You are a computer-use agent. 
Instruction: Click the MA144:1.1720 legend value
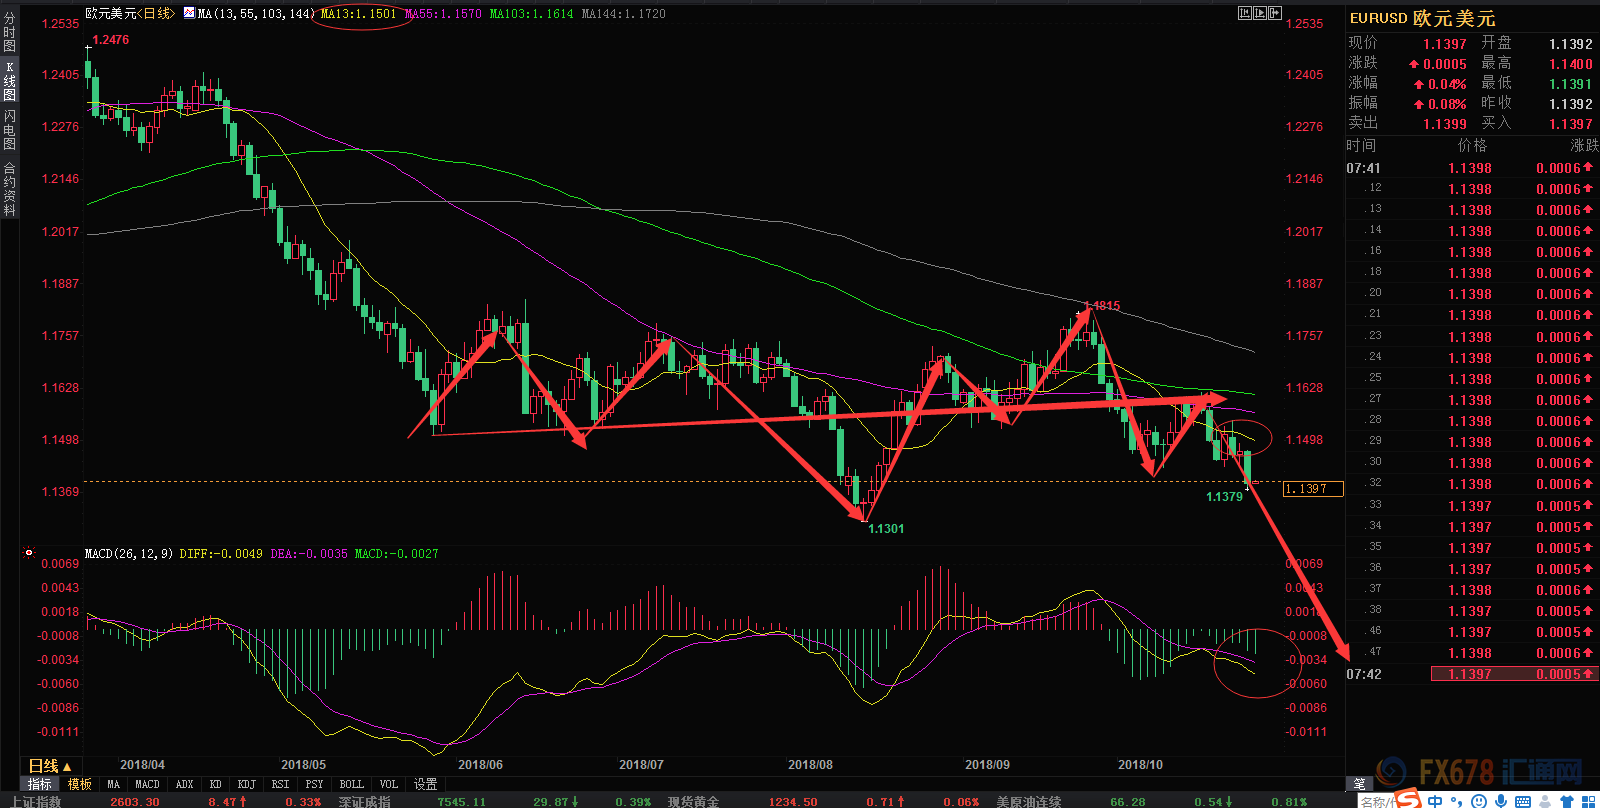(623, 13)
